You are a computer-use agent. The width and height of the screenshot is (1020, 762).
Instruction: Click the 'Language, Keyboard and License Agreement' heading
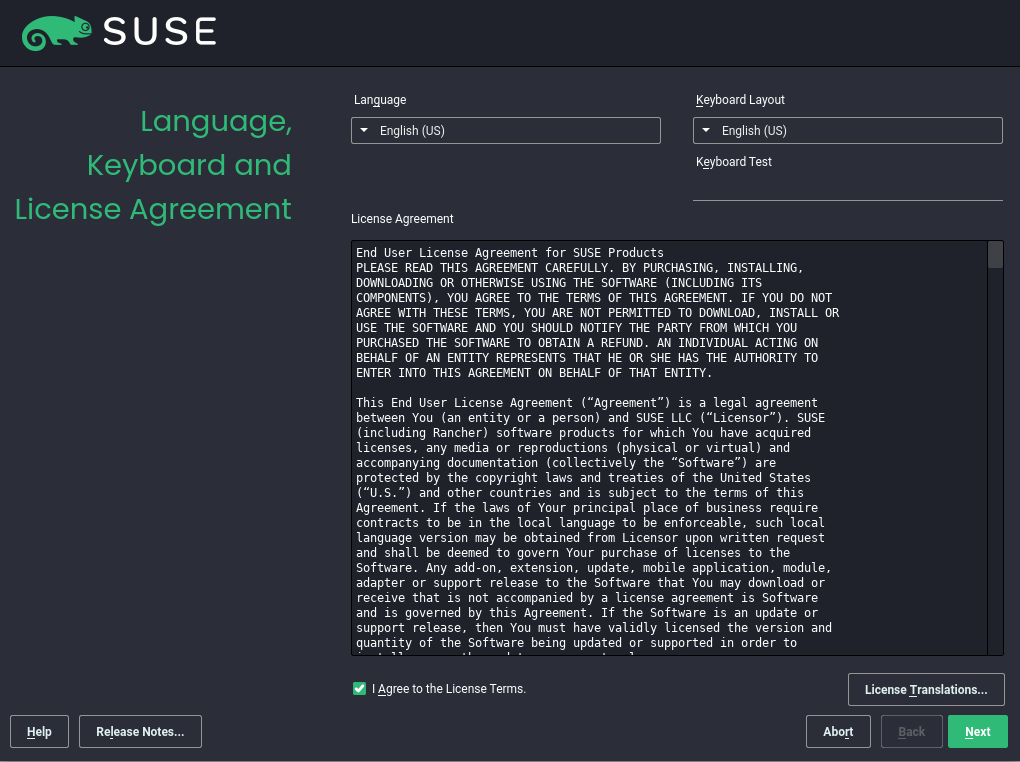pos(153,165)
